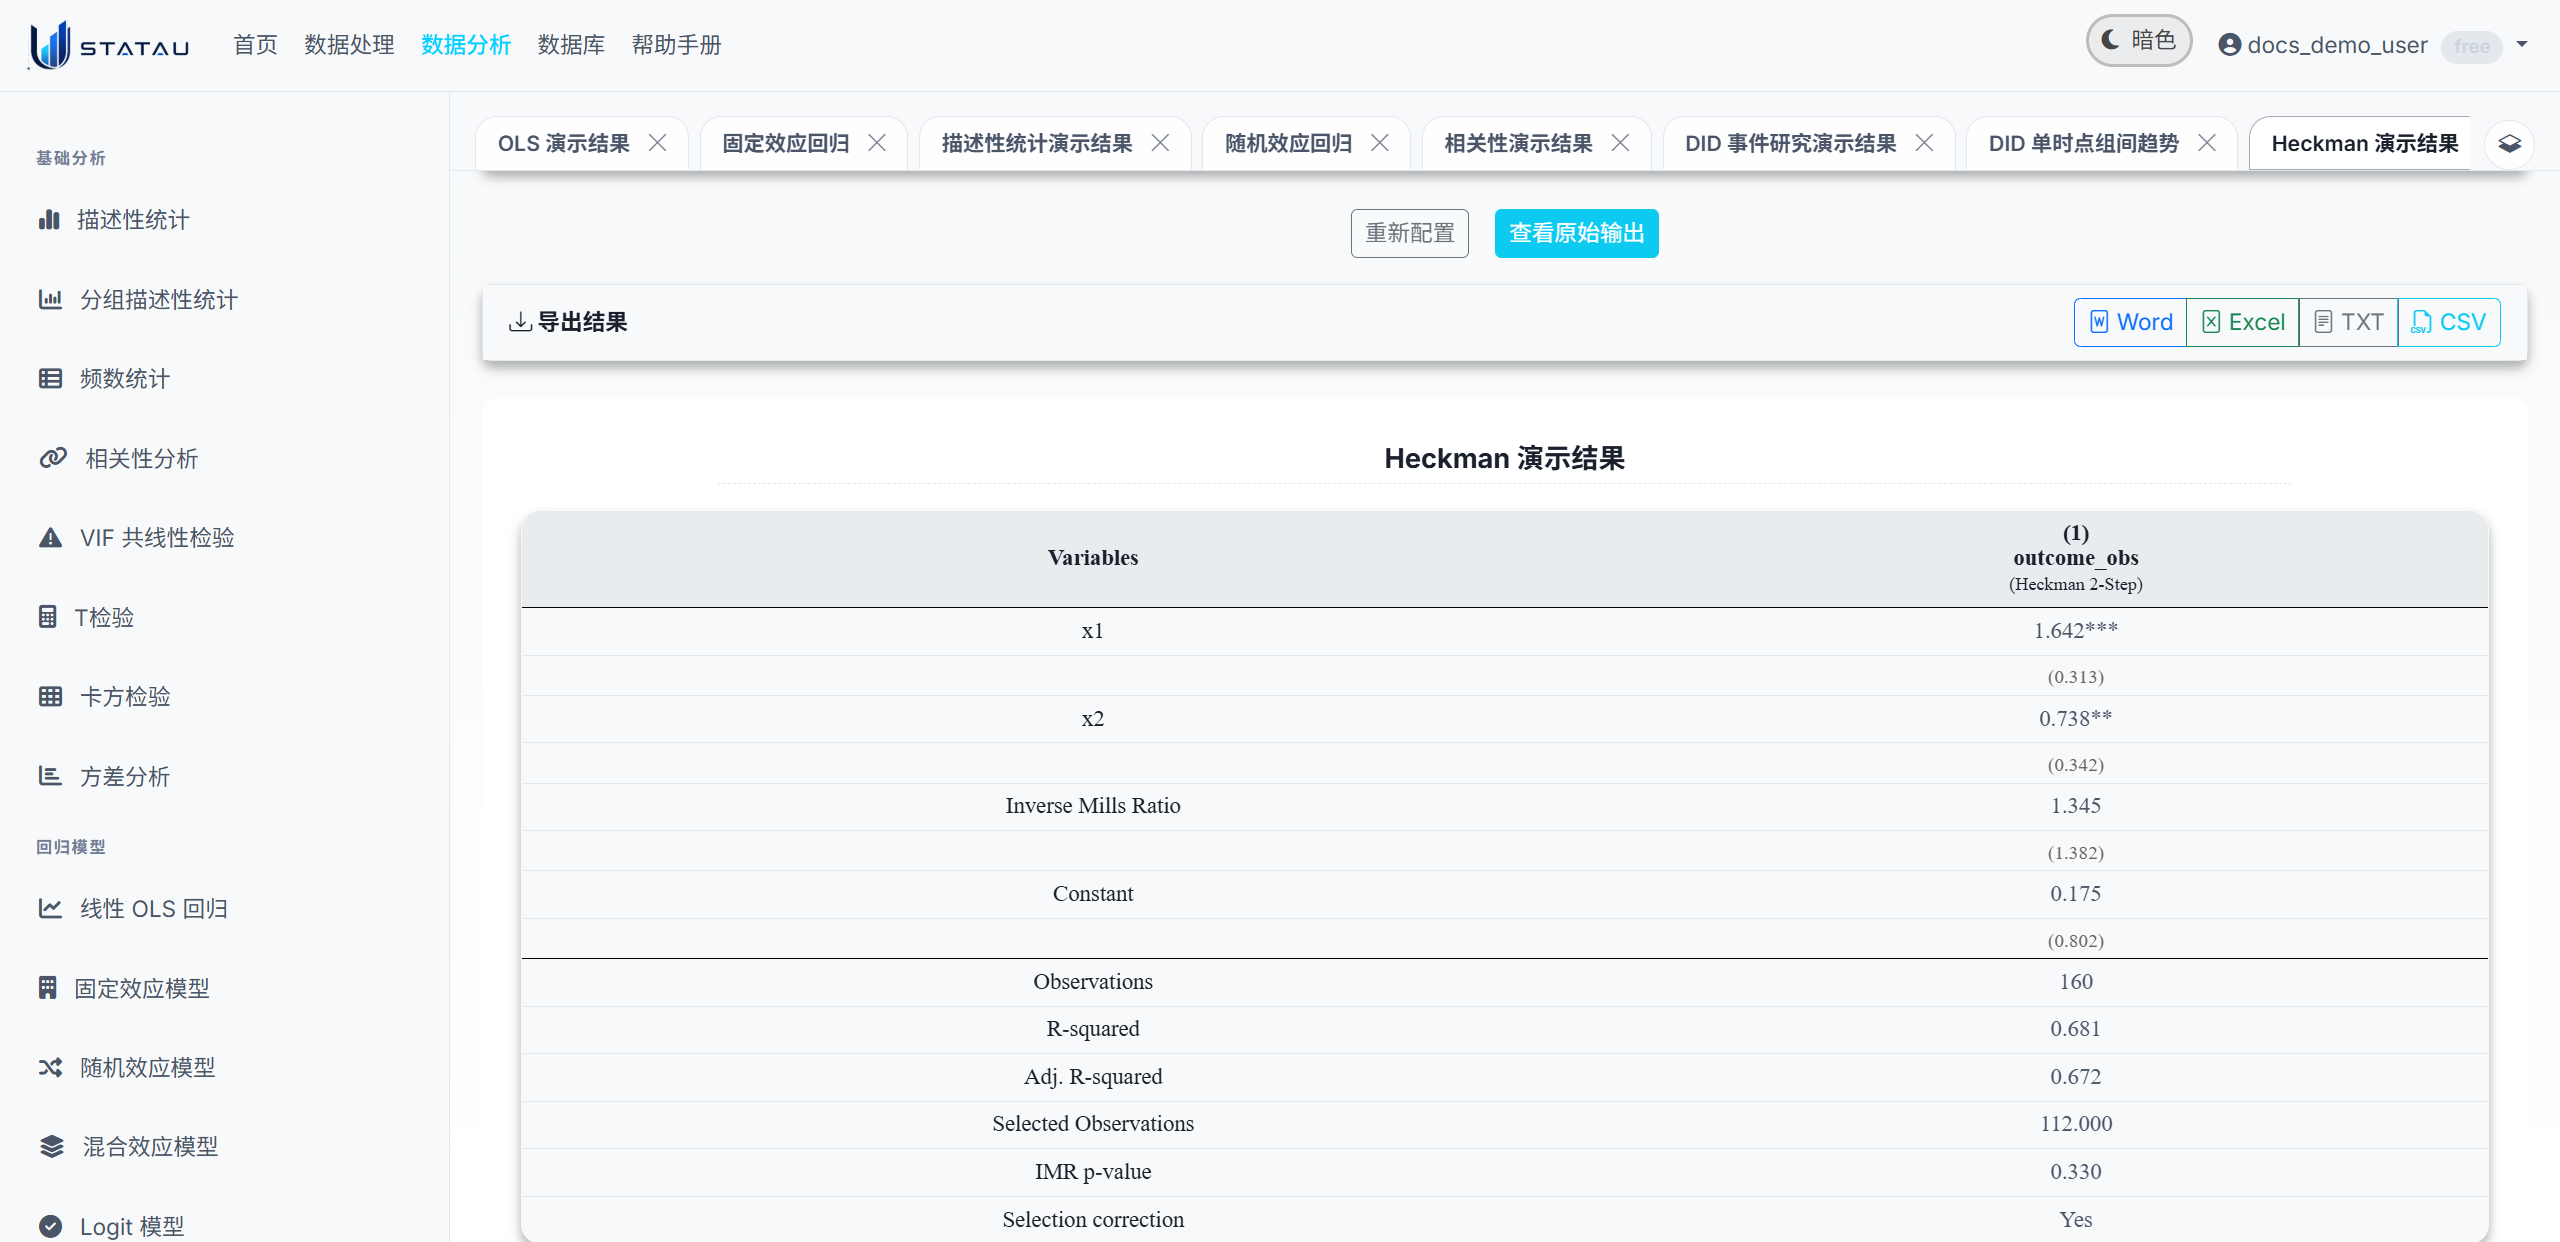The height and width of the screenshot is (1242, 2560).
Task: Open 卡方检验 in the sidebar
Action: tap(125, 696)
